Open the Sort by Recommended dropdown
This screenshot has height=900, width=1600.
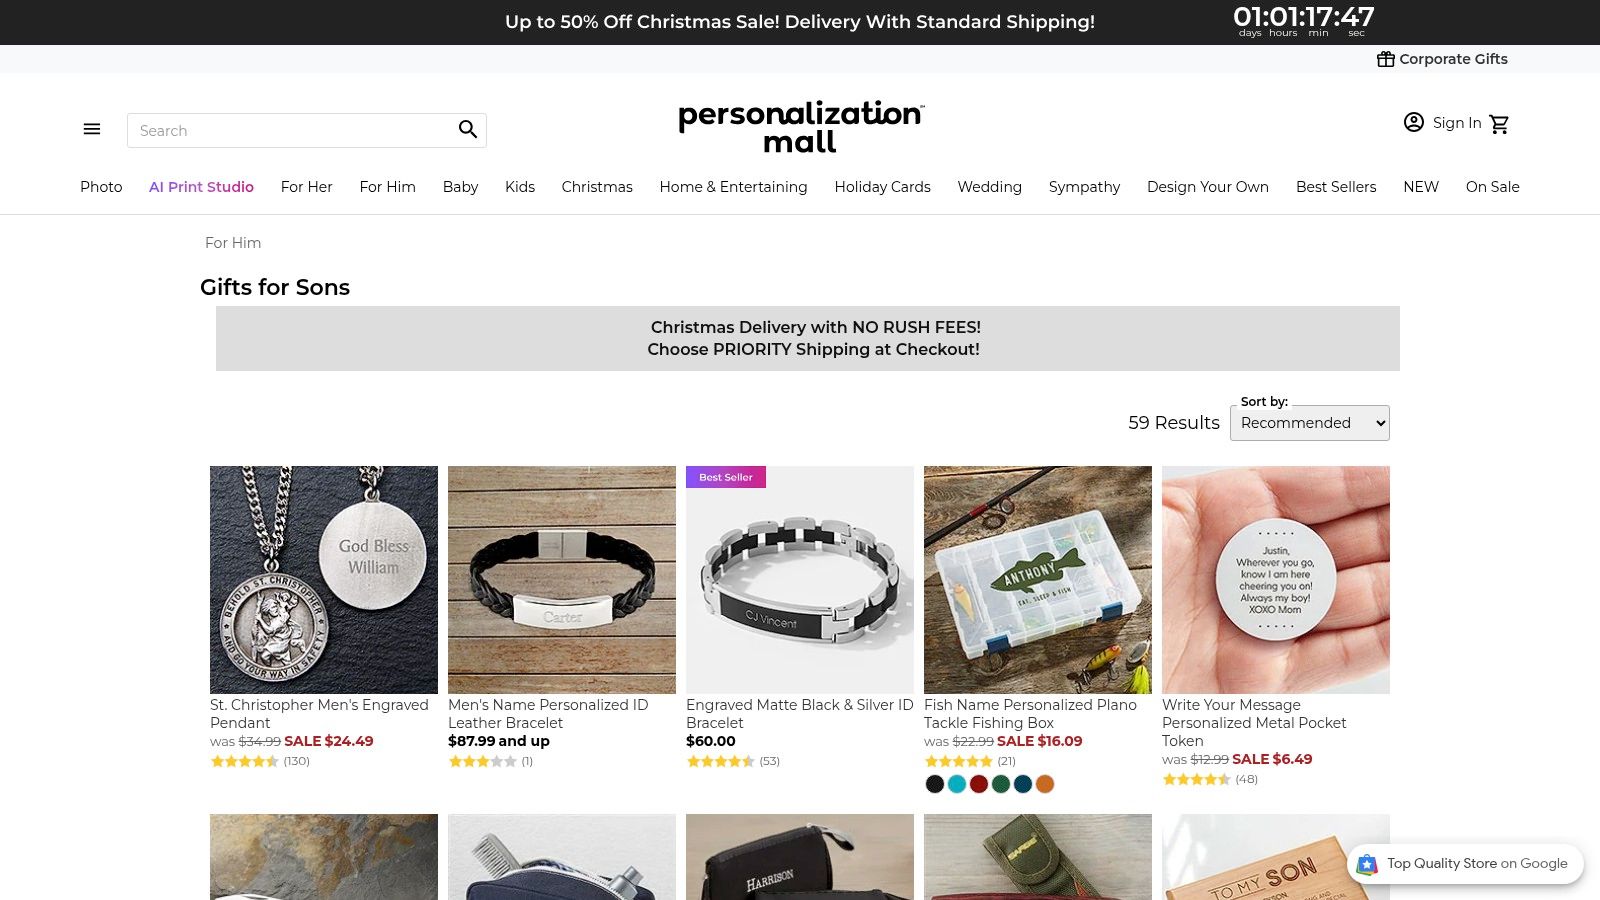[1310, 422]
